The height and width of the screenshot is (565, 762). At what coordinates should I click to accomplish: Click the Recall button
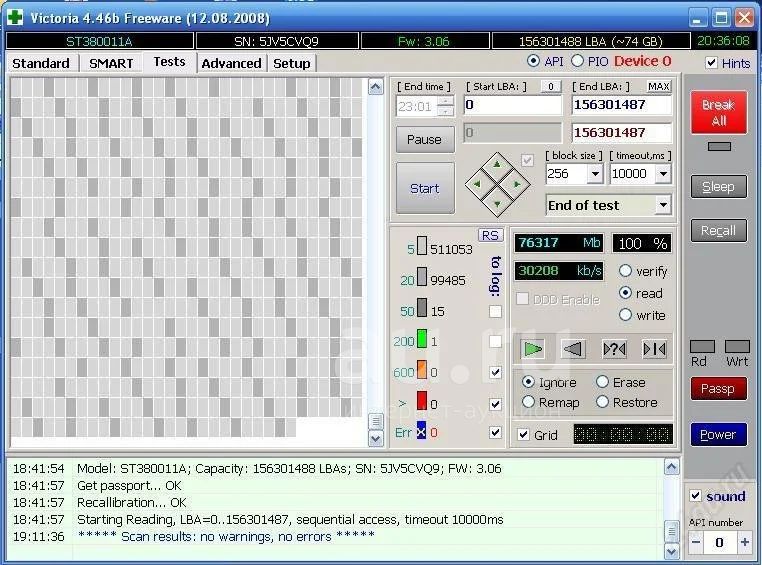(x=719, y=230)
